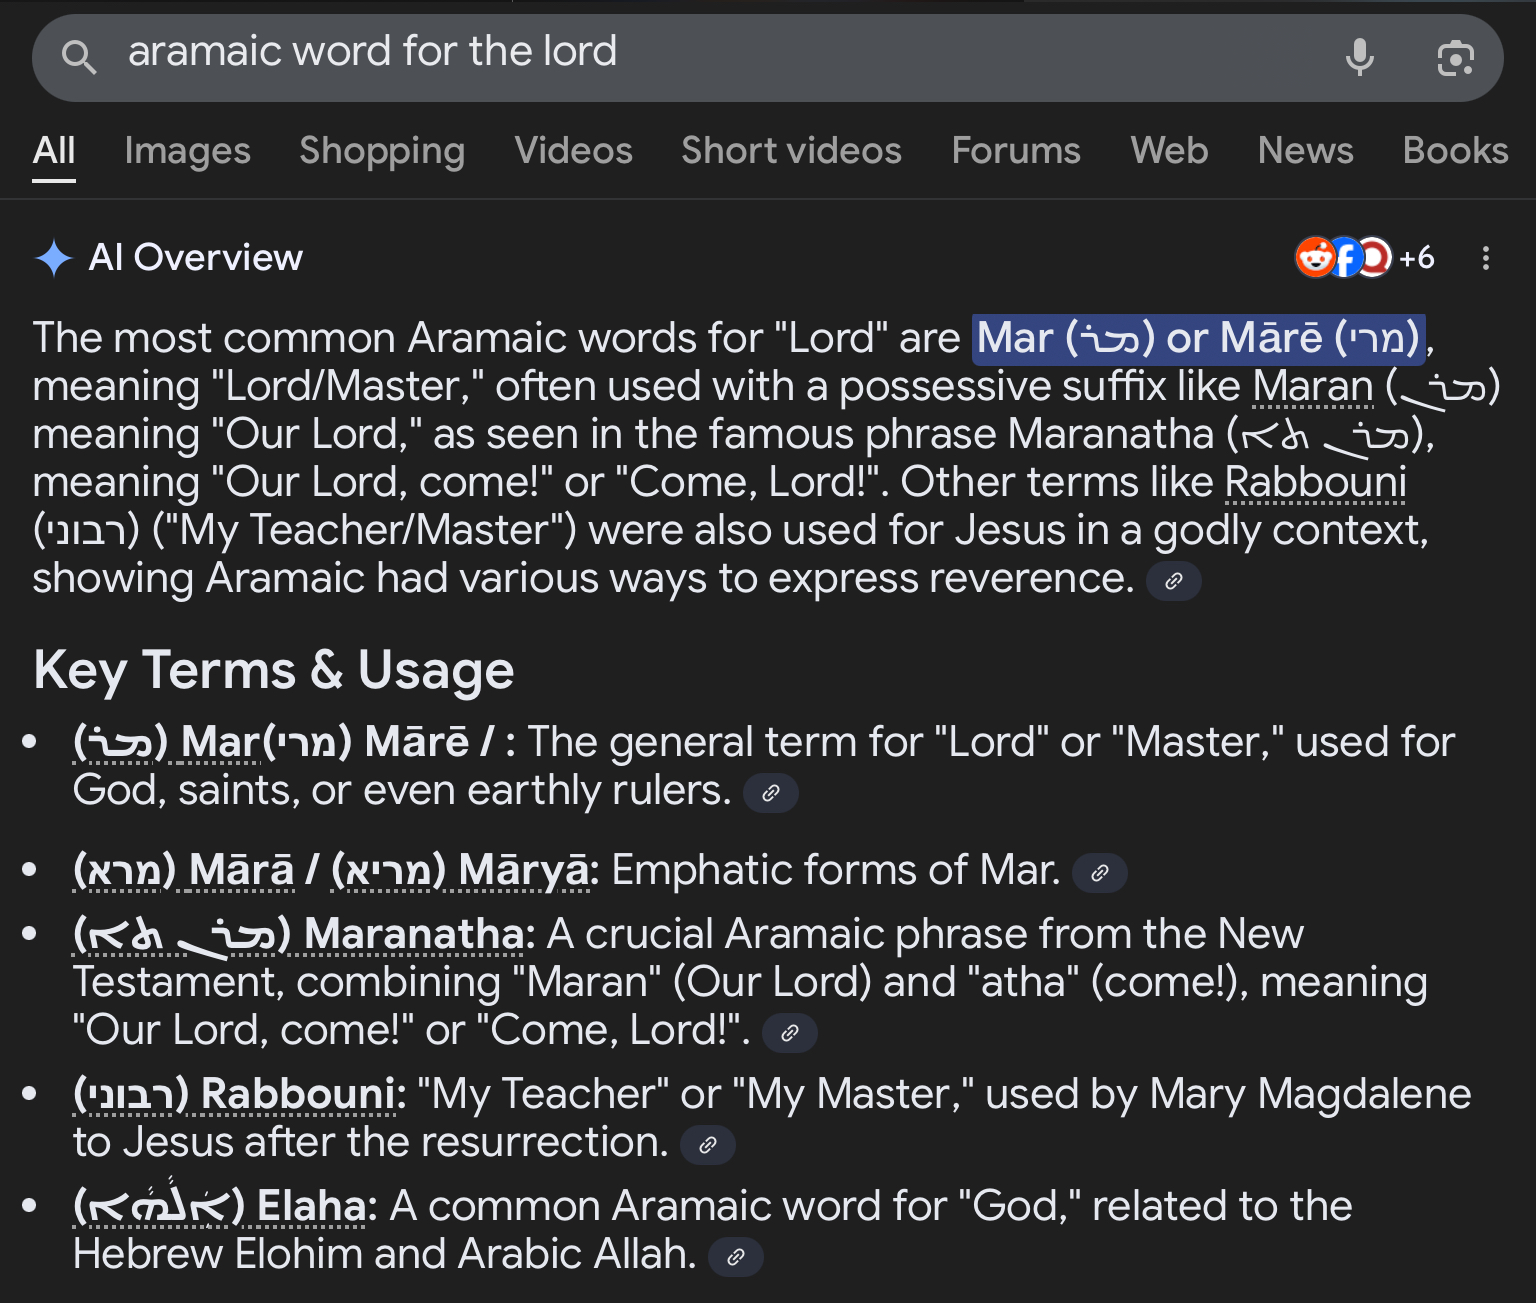Image resolution: width=1536 pixels, height=1303 pixels.
Task: Tap the underlined "Mar" term in Key Terms
Action: point(220,742)
